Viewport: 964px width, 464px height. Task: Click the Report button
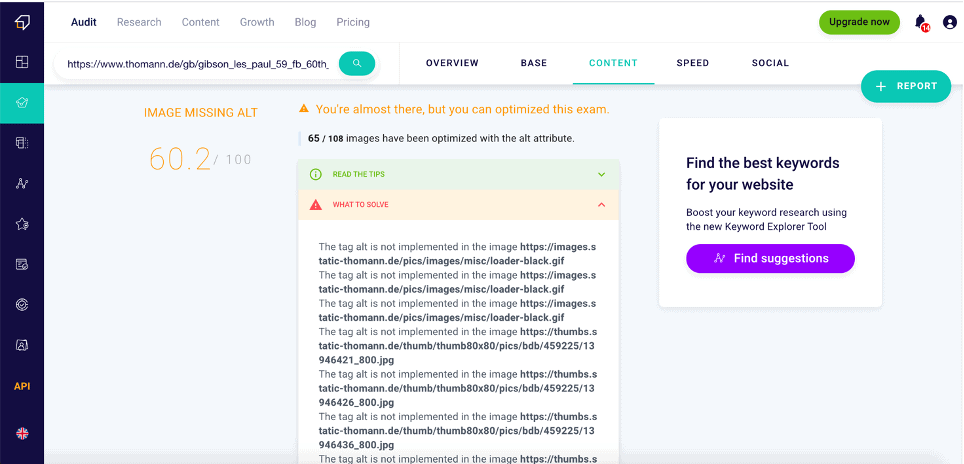tap(906, 86)
